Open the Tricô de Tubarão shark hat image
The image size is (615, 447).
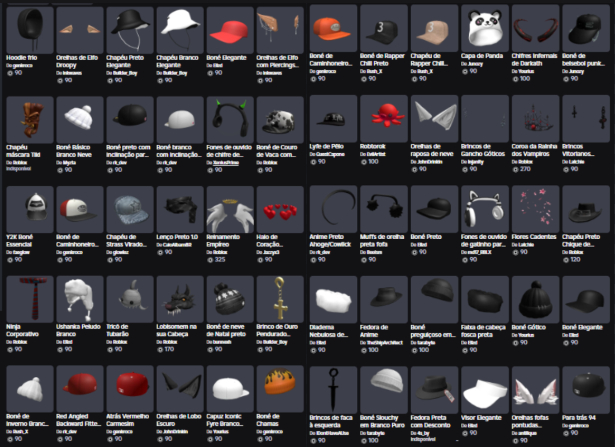pyautogui.click(x=130, y=299)
